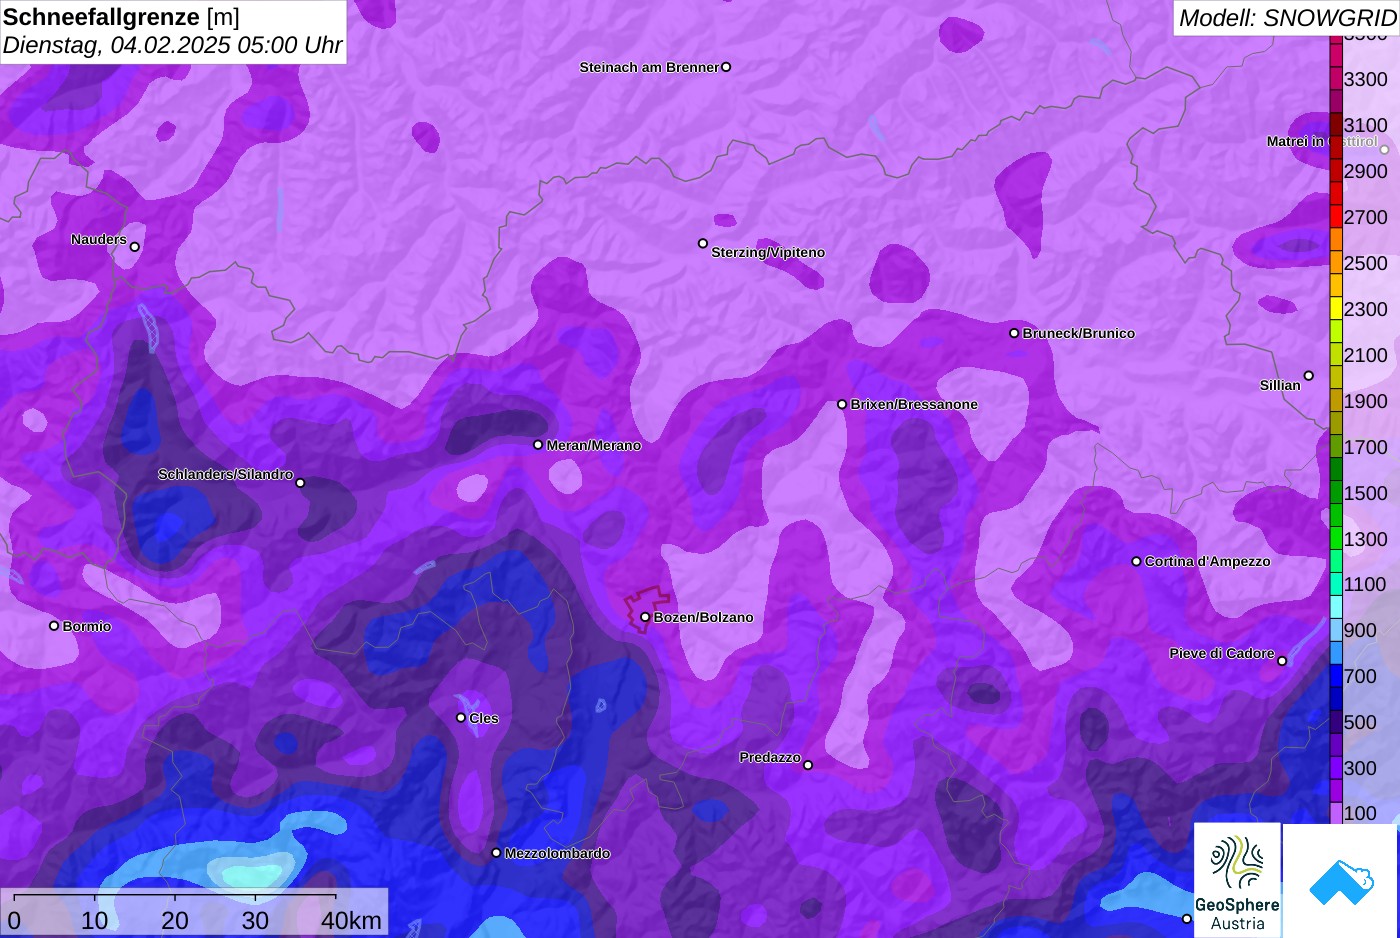Screen dimensions: 1400x938
Task: Click the Bozen/Bolzano label text
Action: coord(704,617)
